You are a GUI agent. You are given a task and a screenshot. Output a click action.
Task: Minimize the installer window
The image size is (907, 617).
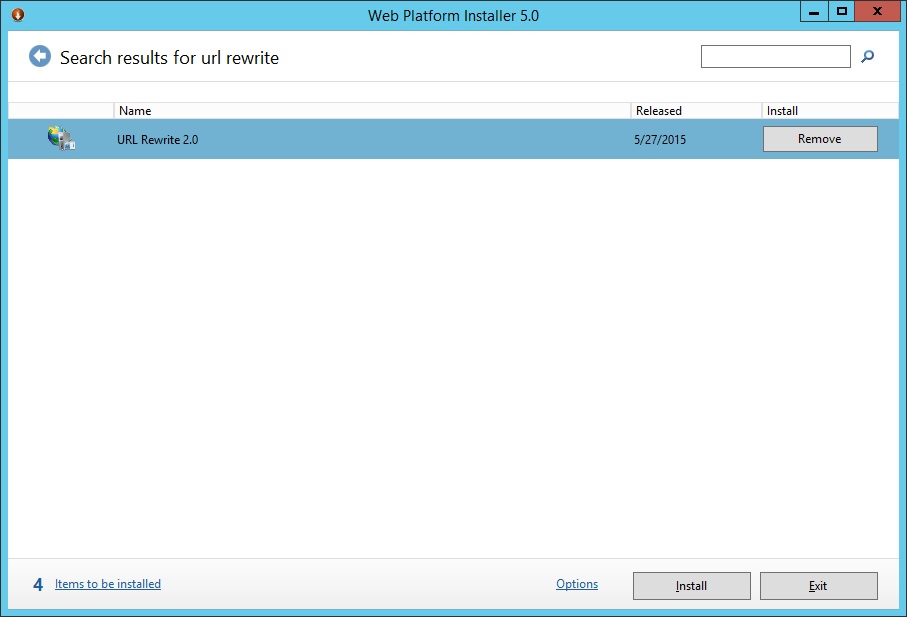click(x=814, y=12)
